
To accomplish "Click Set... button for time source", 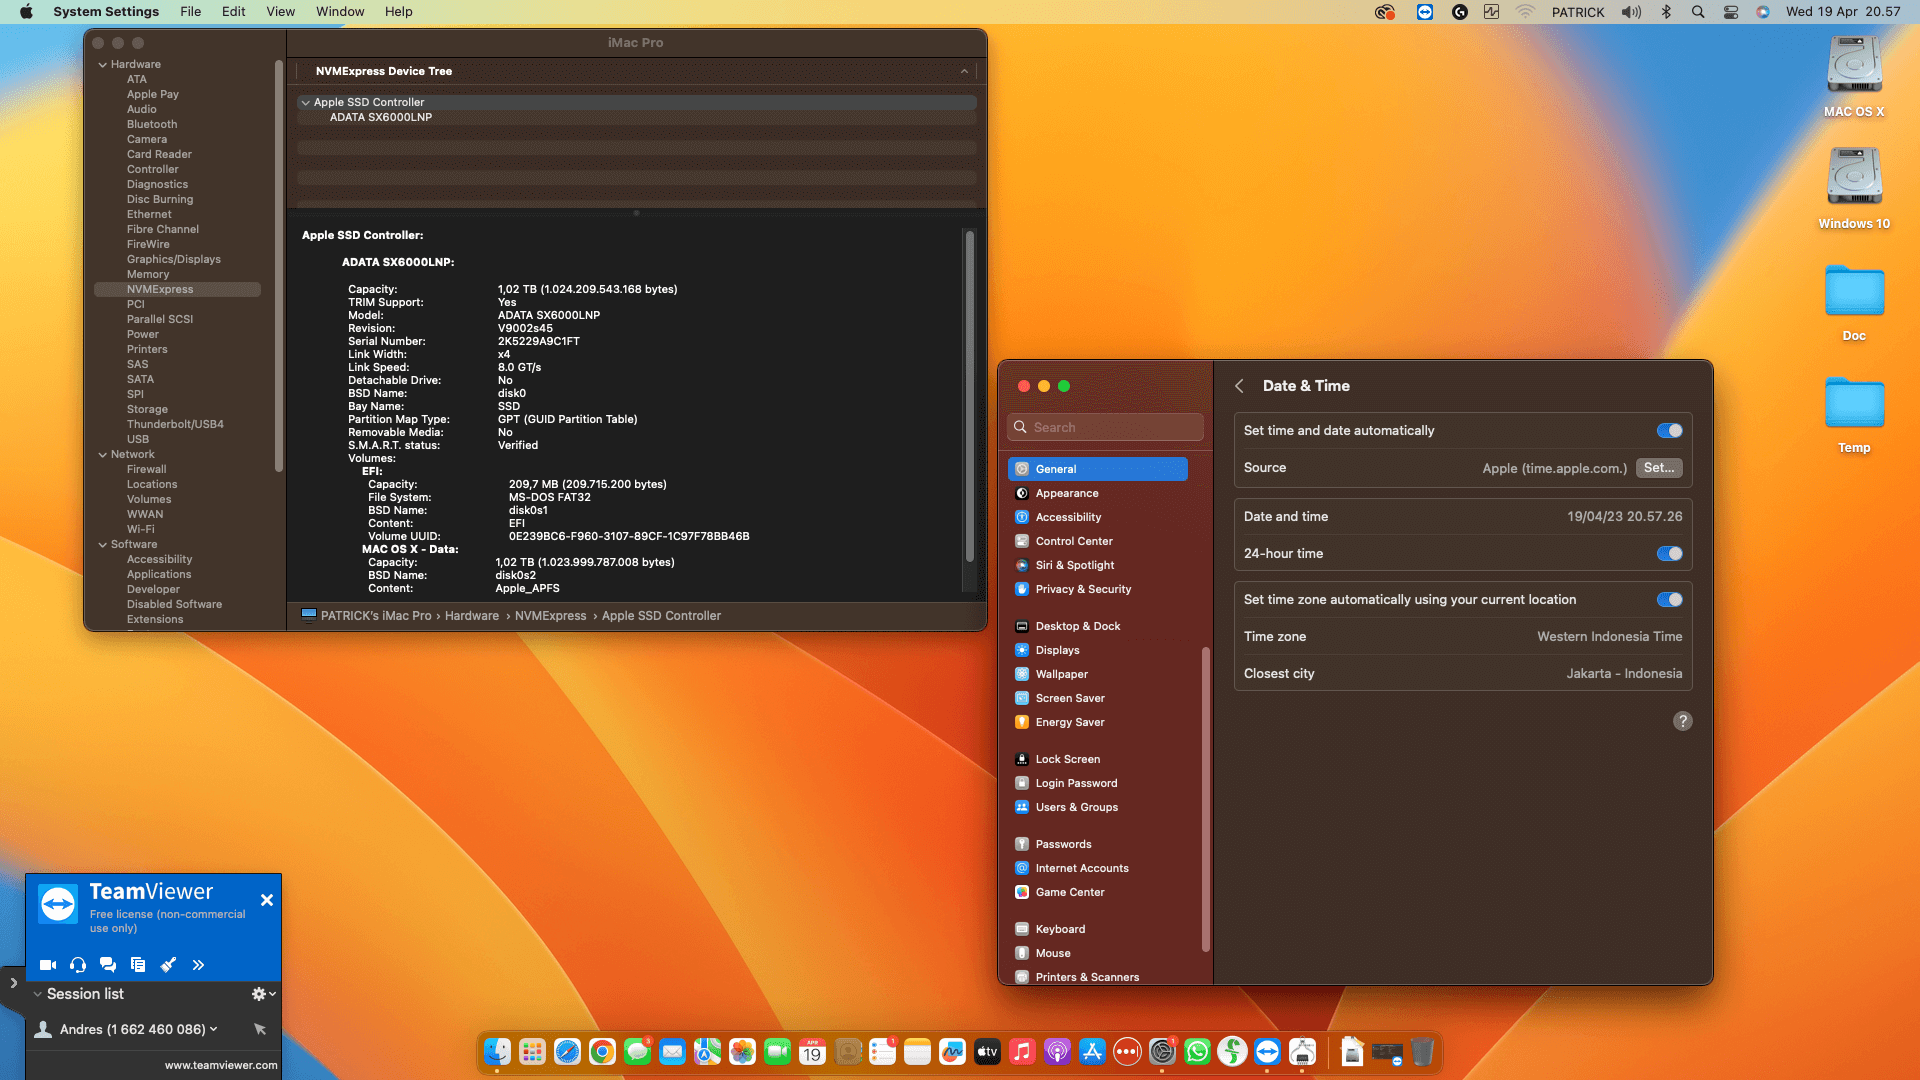I will point(1659,468).
